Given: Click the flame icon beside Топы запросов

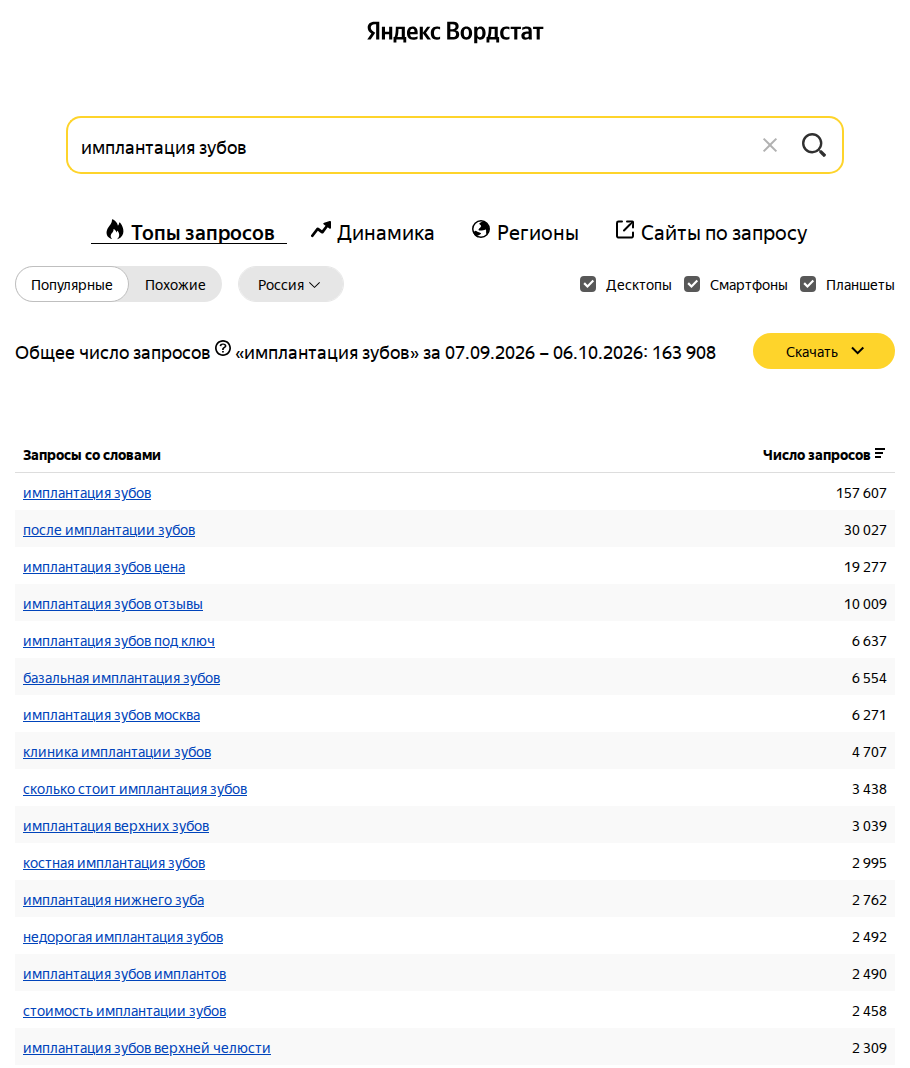Looking at the screenshot, I should pos(114,230).
